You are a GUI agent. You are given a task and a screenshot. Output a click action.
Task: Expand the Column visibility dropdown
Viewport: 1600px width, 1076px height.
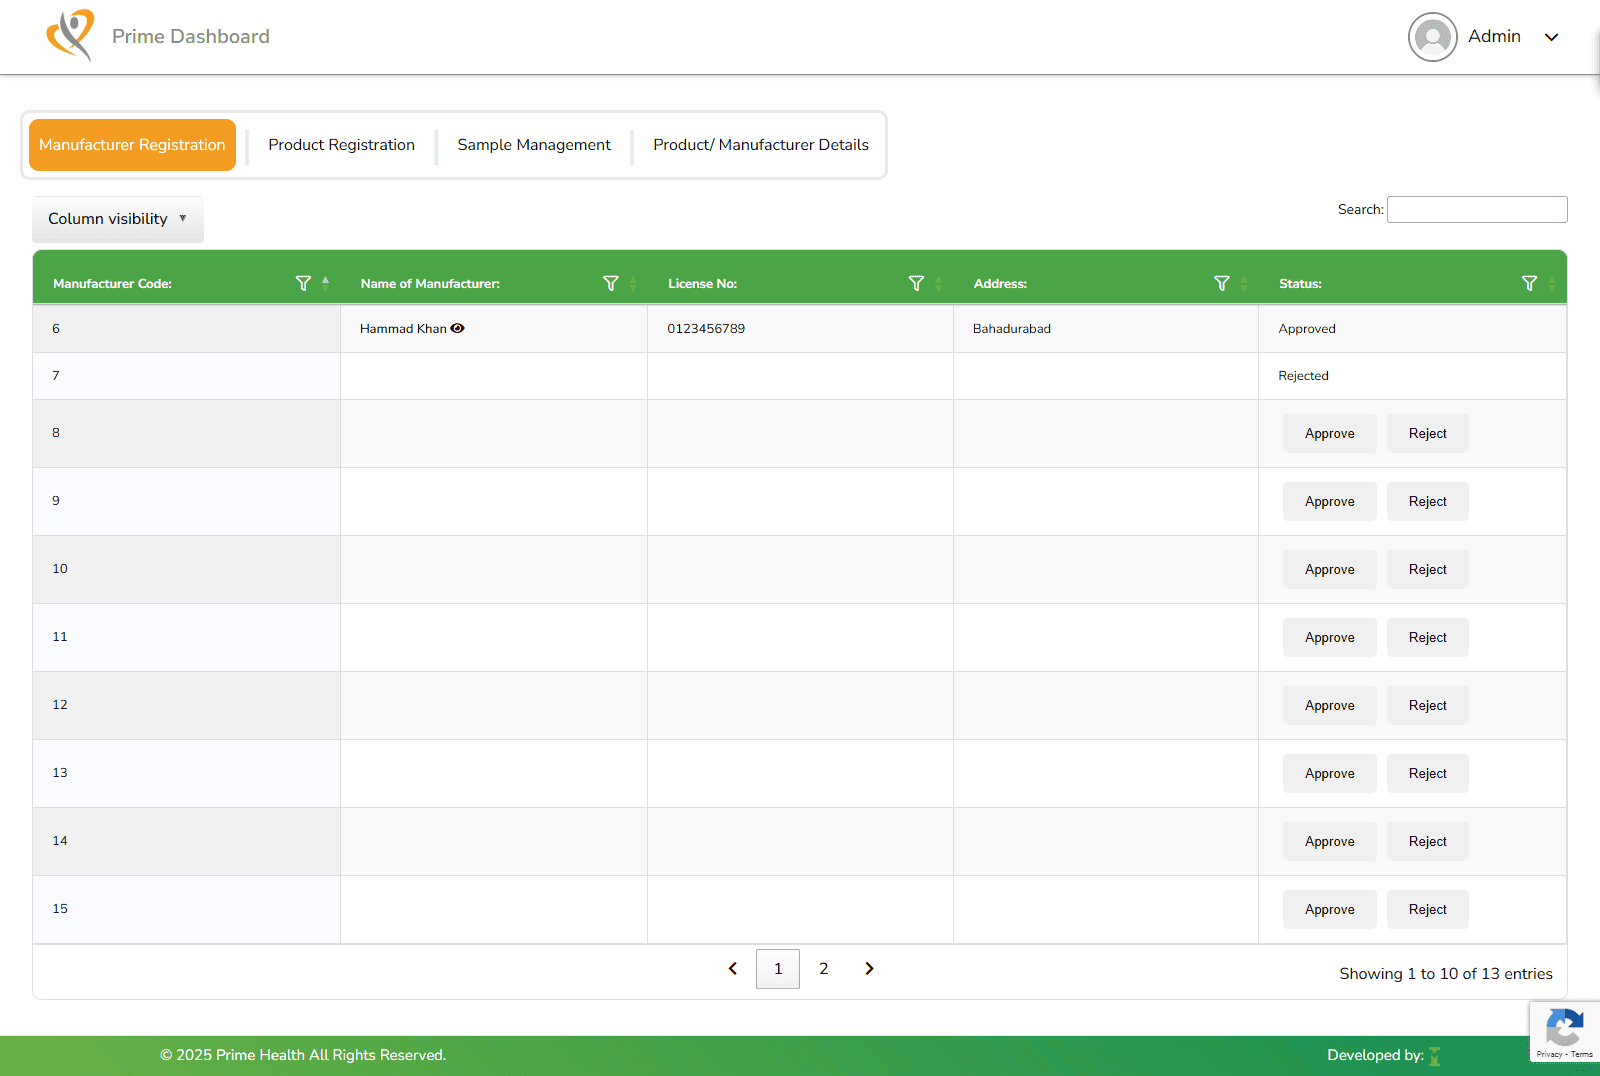[x=118, y=219]
